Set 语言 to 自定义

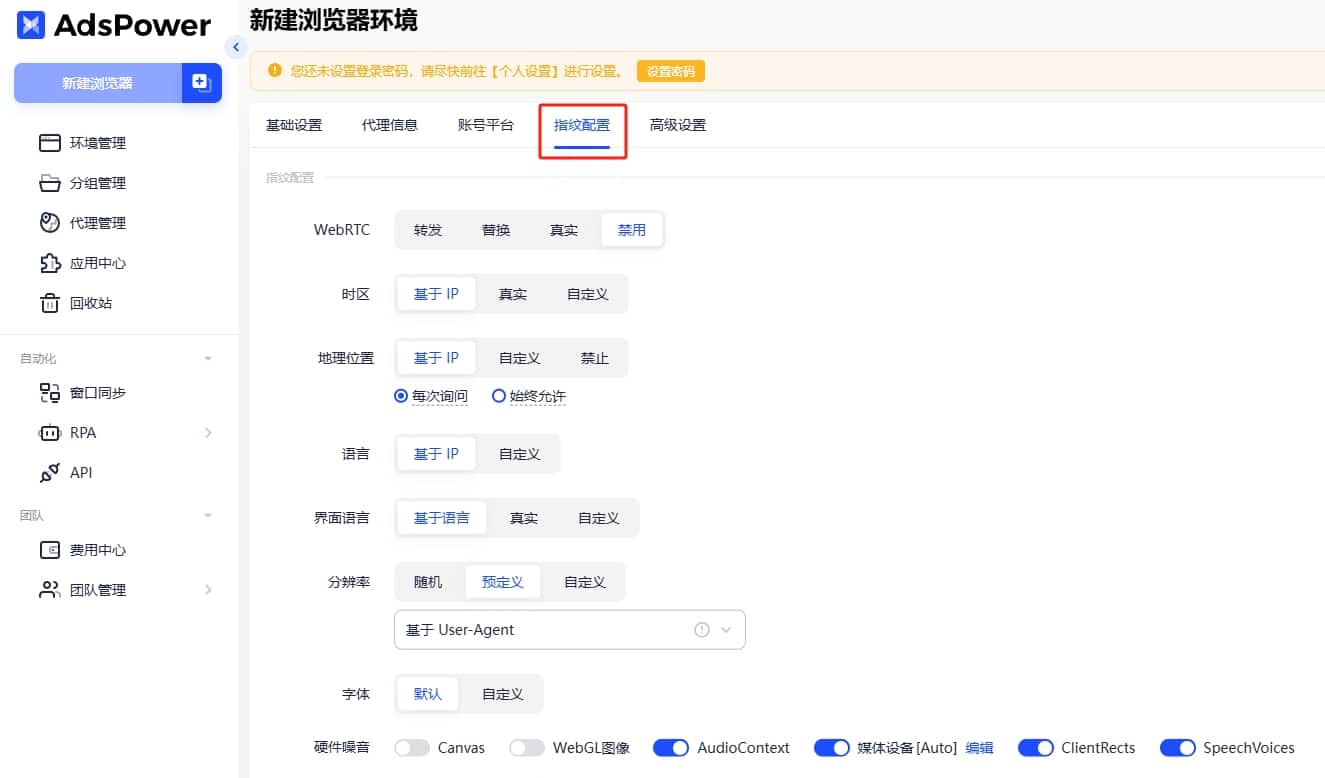[520, 454]
